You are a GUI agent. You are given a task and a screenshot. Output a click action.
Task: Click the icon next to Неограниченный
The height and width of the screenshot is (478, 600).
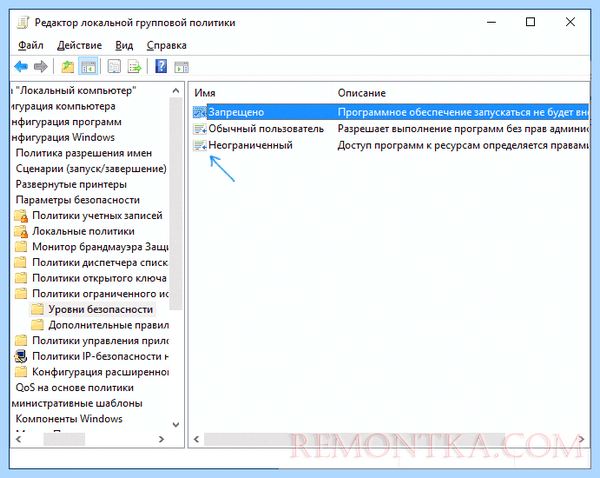[200, 145]
